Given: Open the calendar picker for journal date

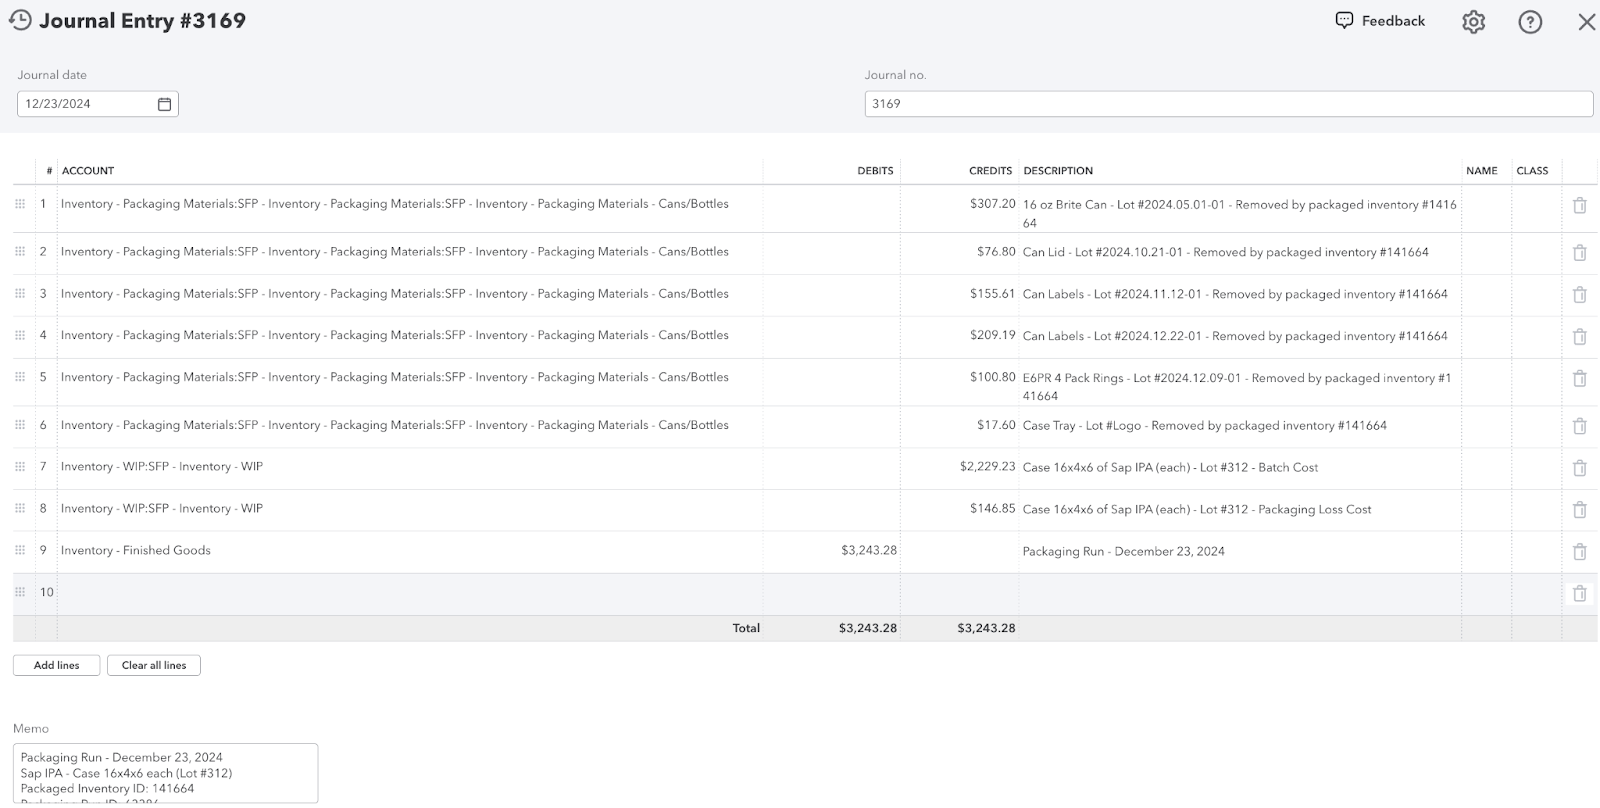Looking at the screenshot, I should pyautogui.click(x=165, y=104).
